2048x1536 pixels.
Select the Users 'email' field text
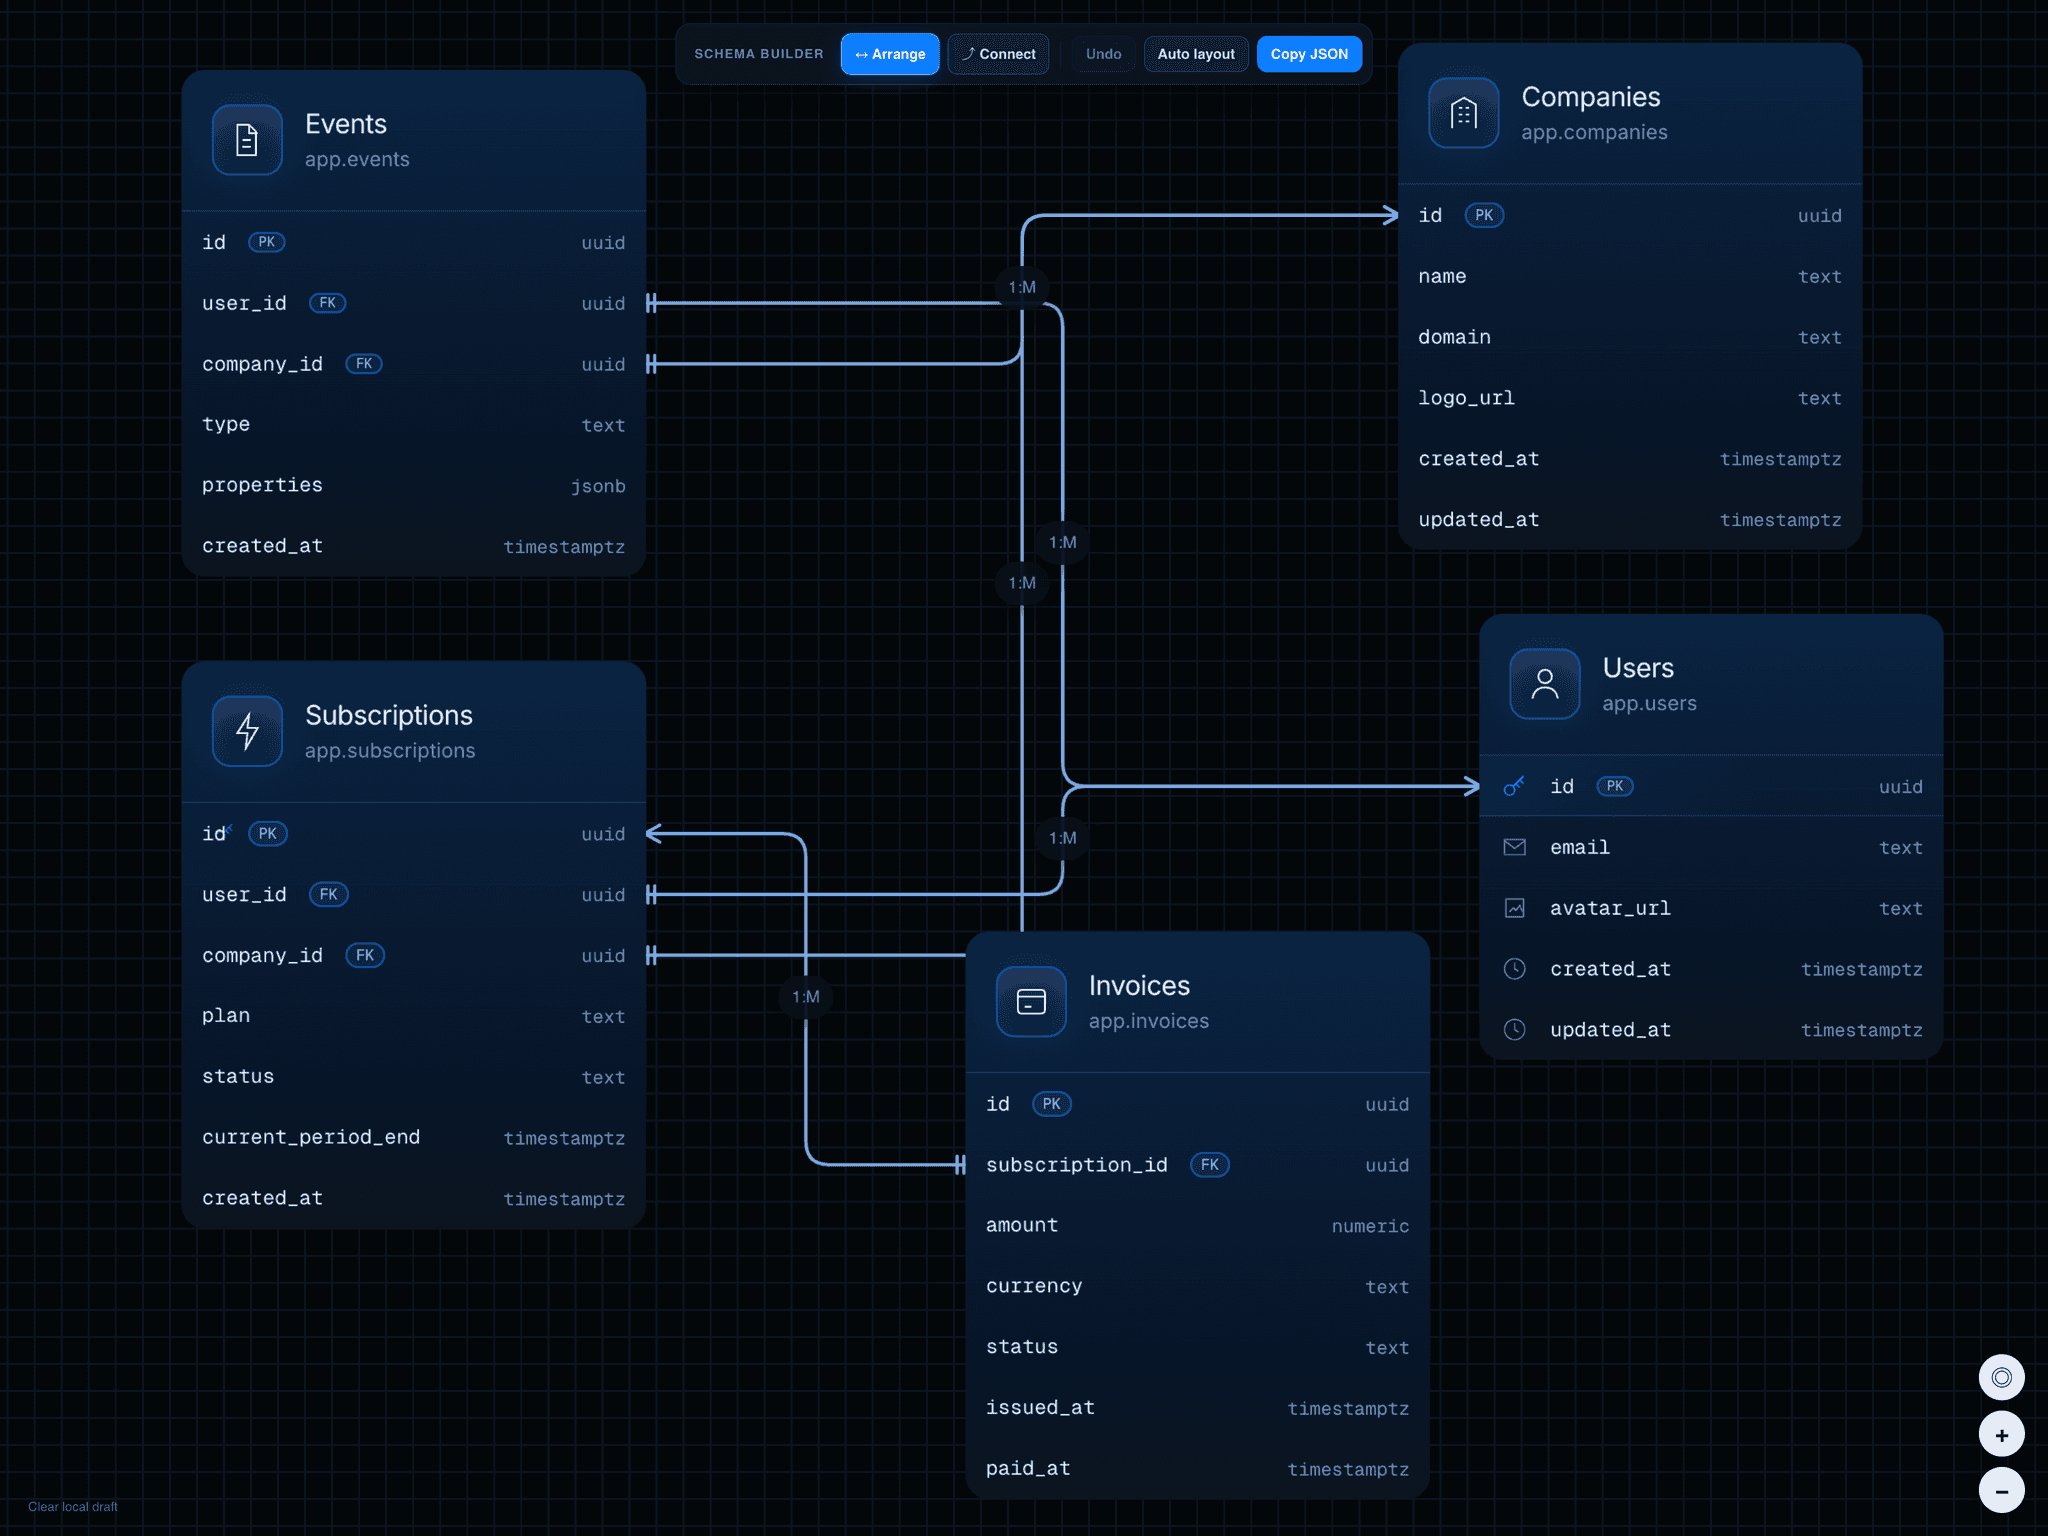coord(1579,847)
